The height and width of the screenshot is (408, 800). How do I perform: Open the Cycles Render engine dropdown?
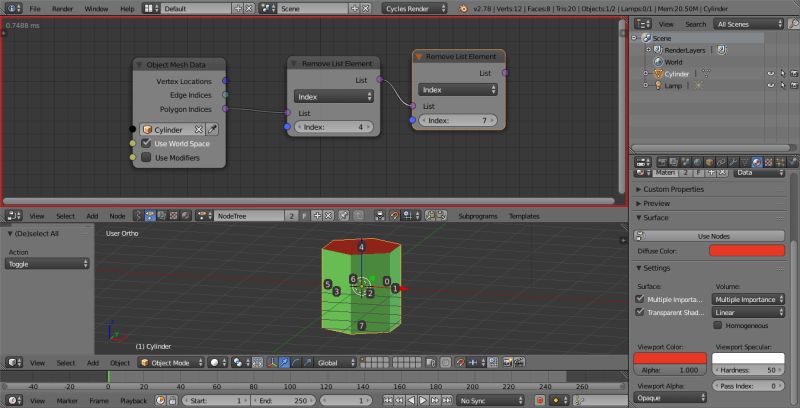click(414, 9)
